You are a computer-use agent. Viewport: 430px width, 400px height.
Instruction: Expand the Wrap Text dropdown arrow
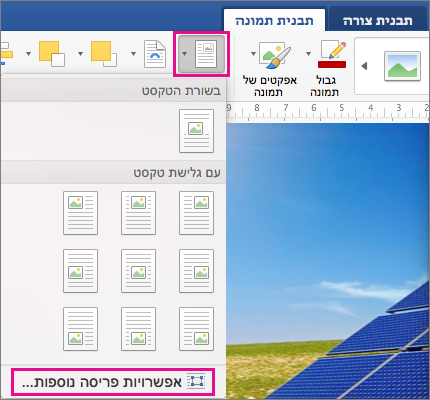coord(184,54)
